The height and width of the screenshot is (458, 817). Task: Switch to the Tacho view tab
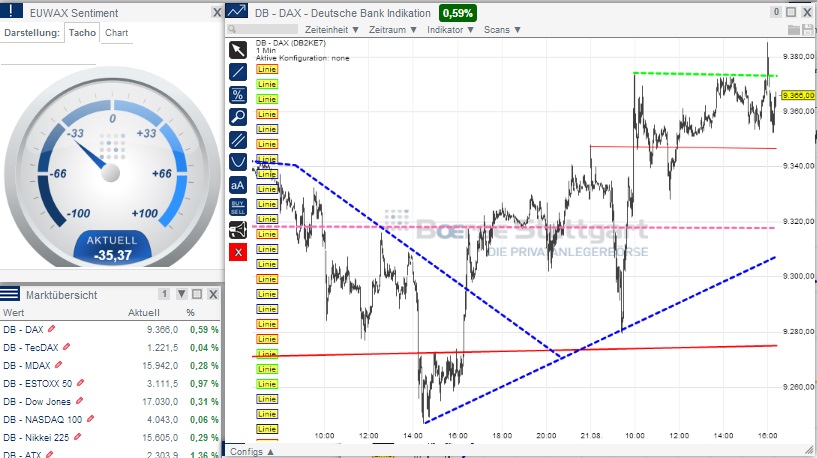[82, 33]
